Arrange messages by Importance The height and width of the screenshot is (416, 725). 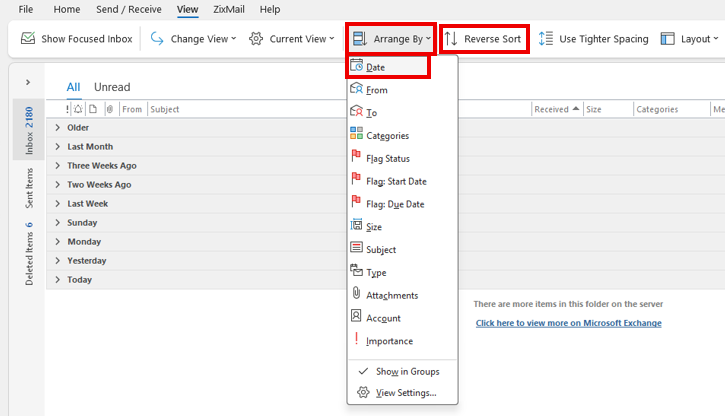coord(402,341)
